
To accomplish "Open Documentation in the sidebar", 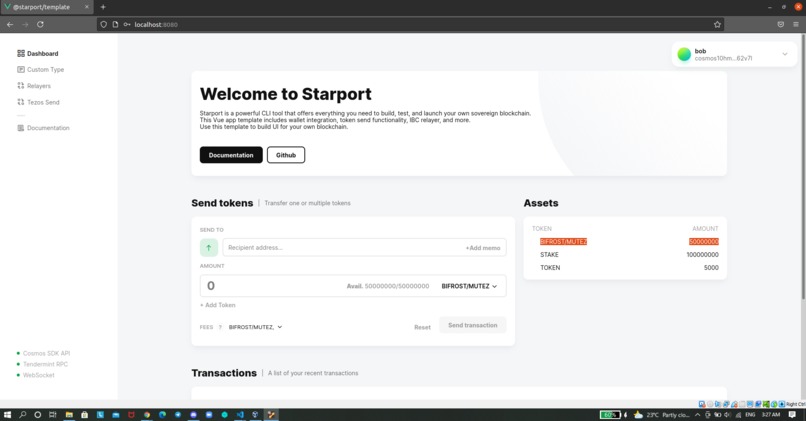I will (43, 128).
